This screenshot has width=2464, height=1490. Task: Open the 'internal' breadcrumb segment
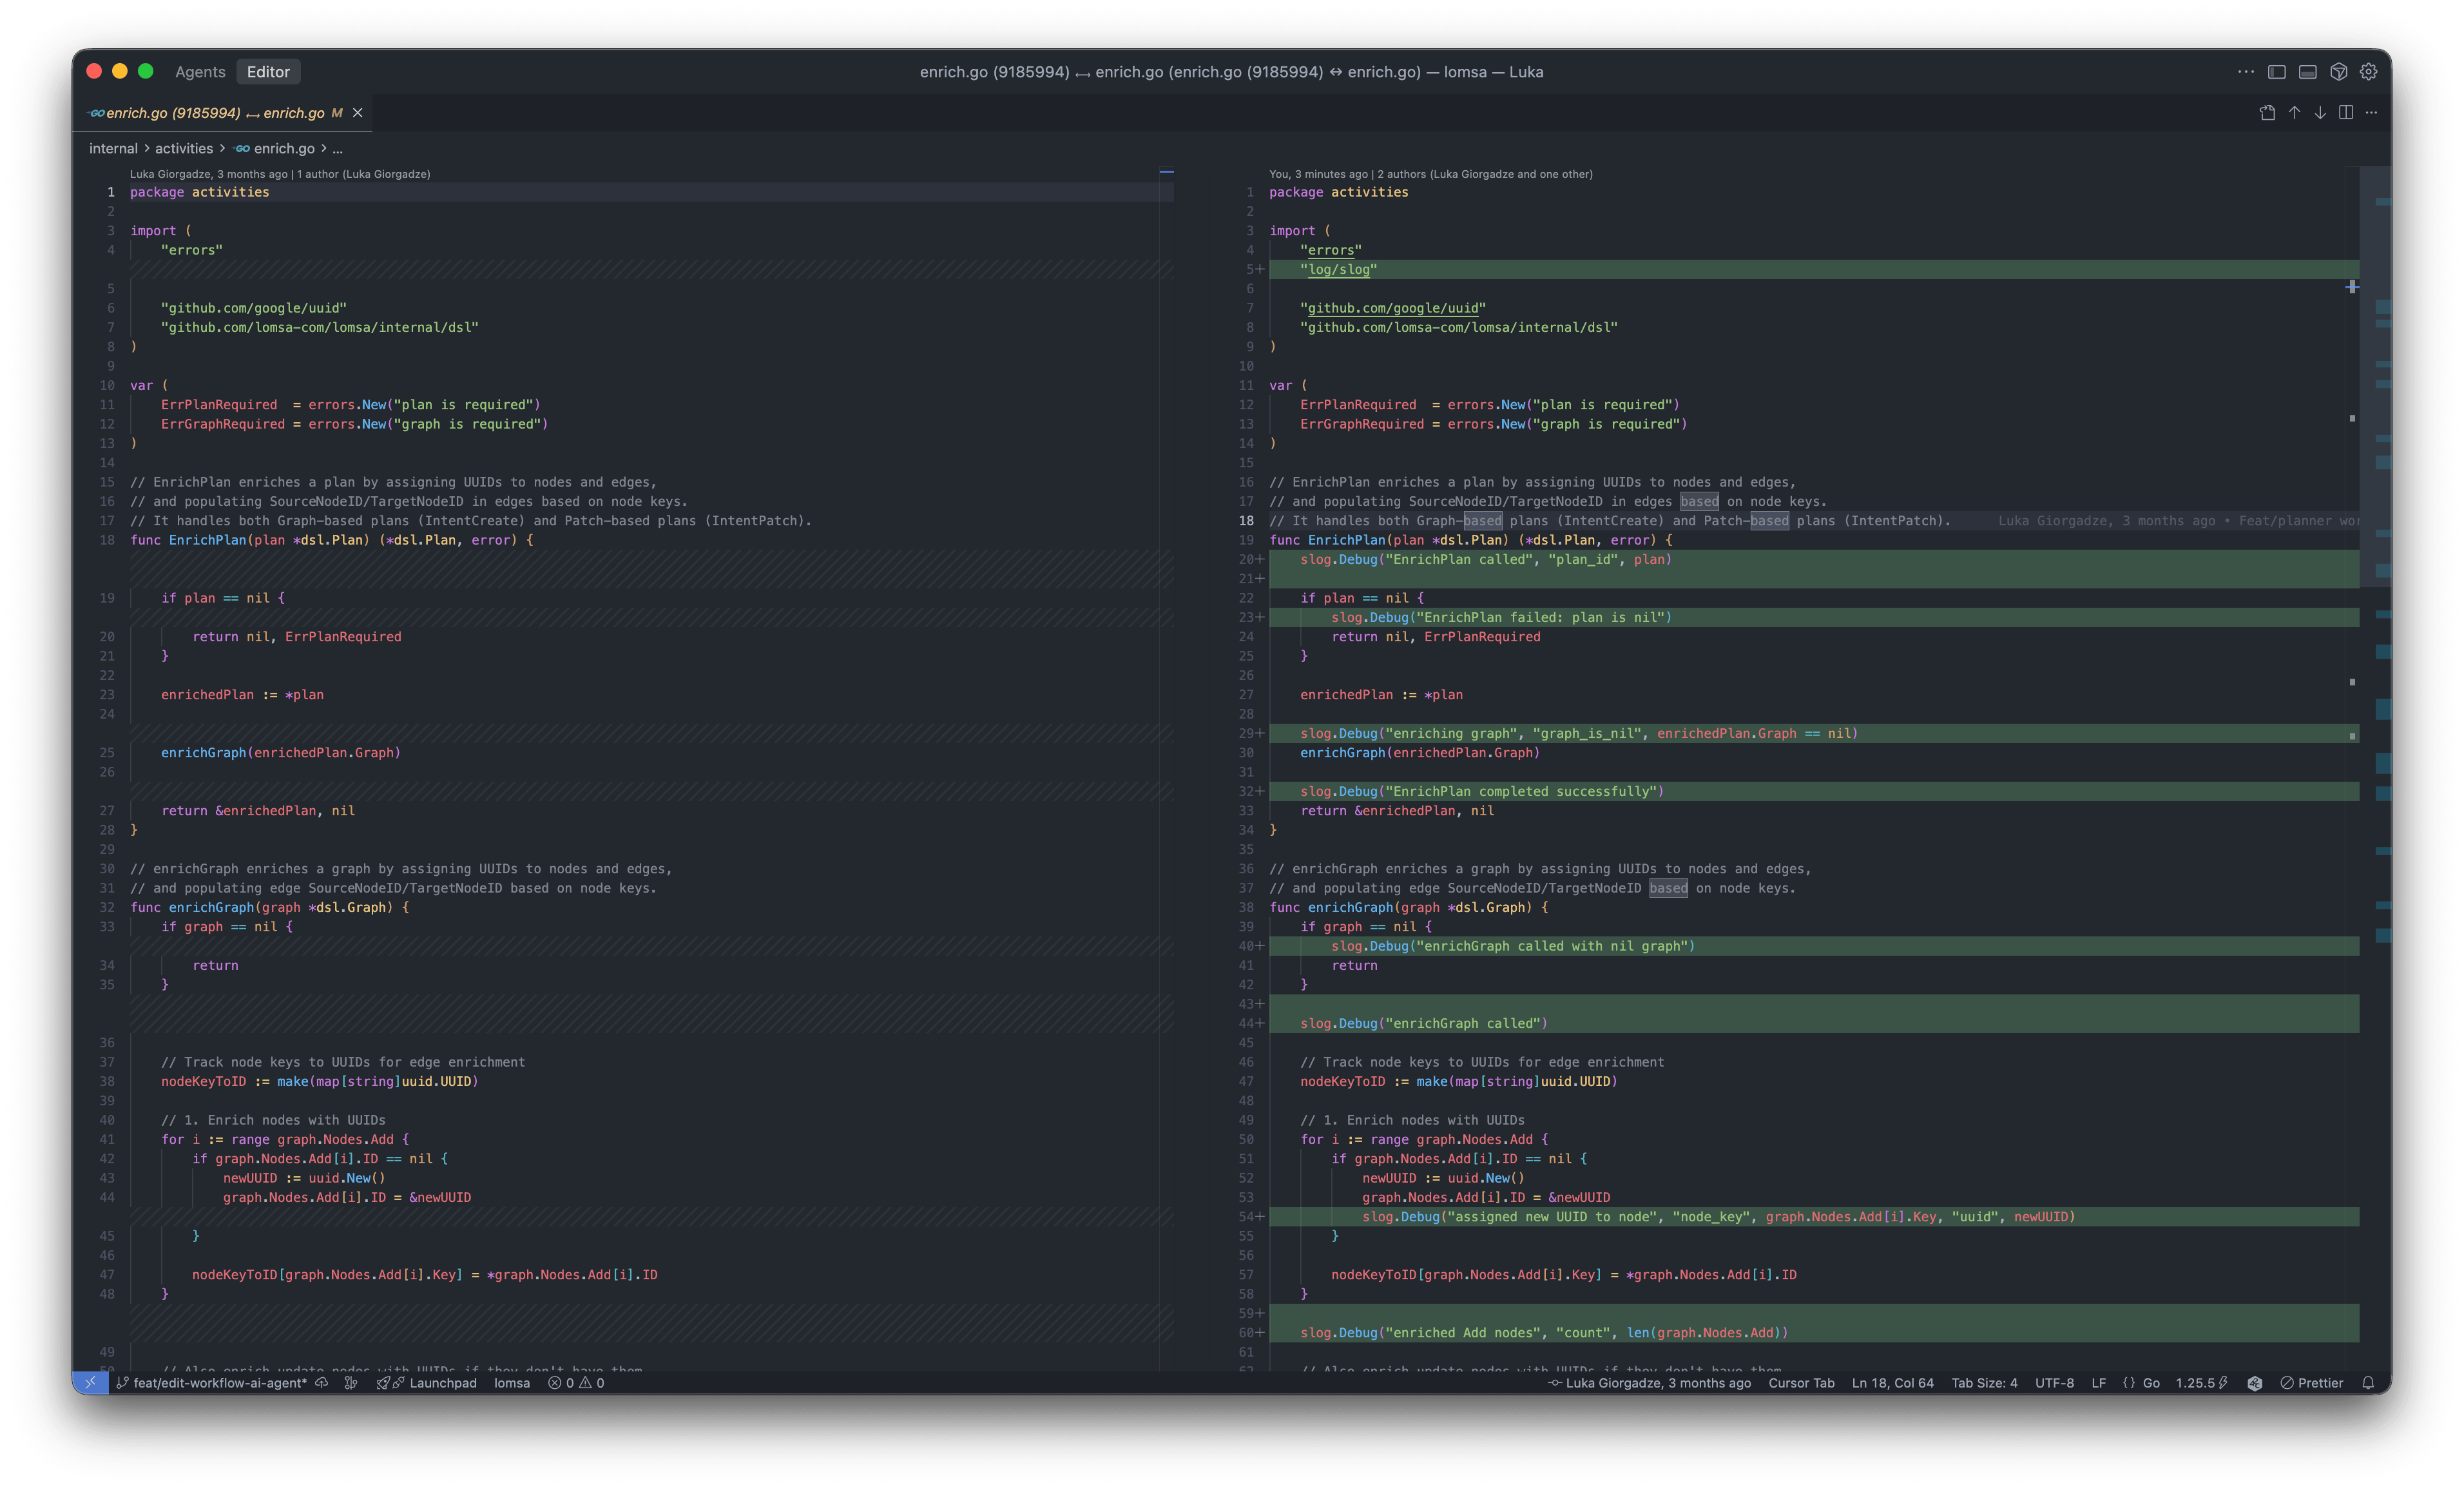click(113, 148)
